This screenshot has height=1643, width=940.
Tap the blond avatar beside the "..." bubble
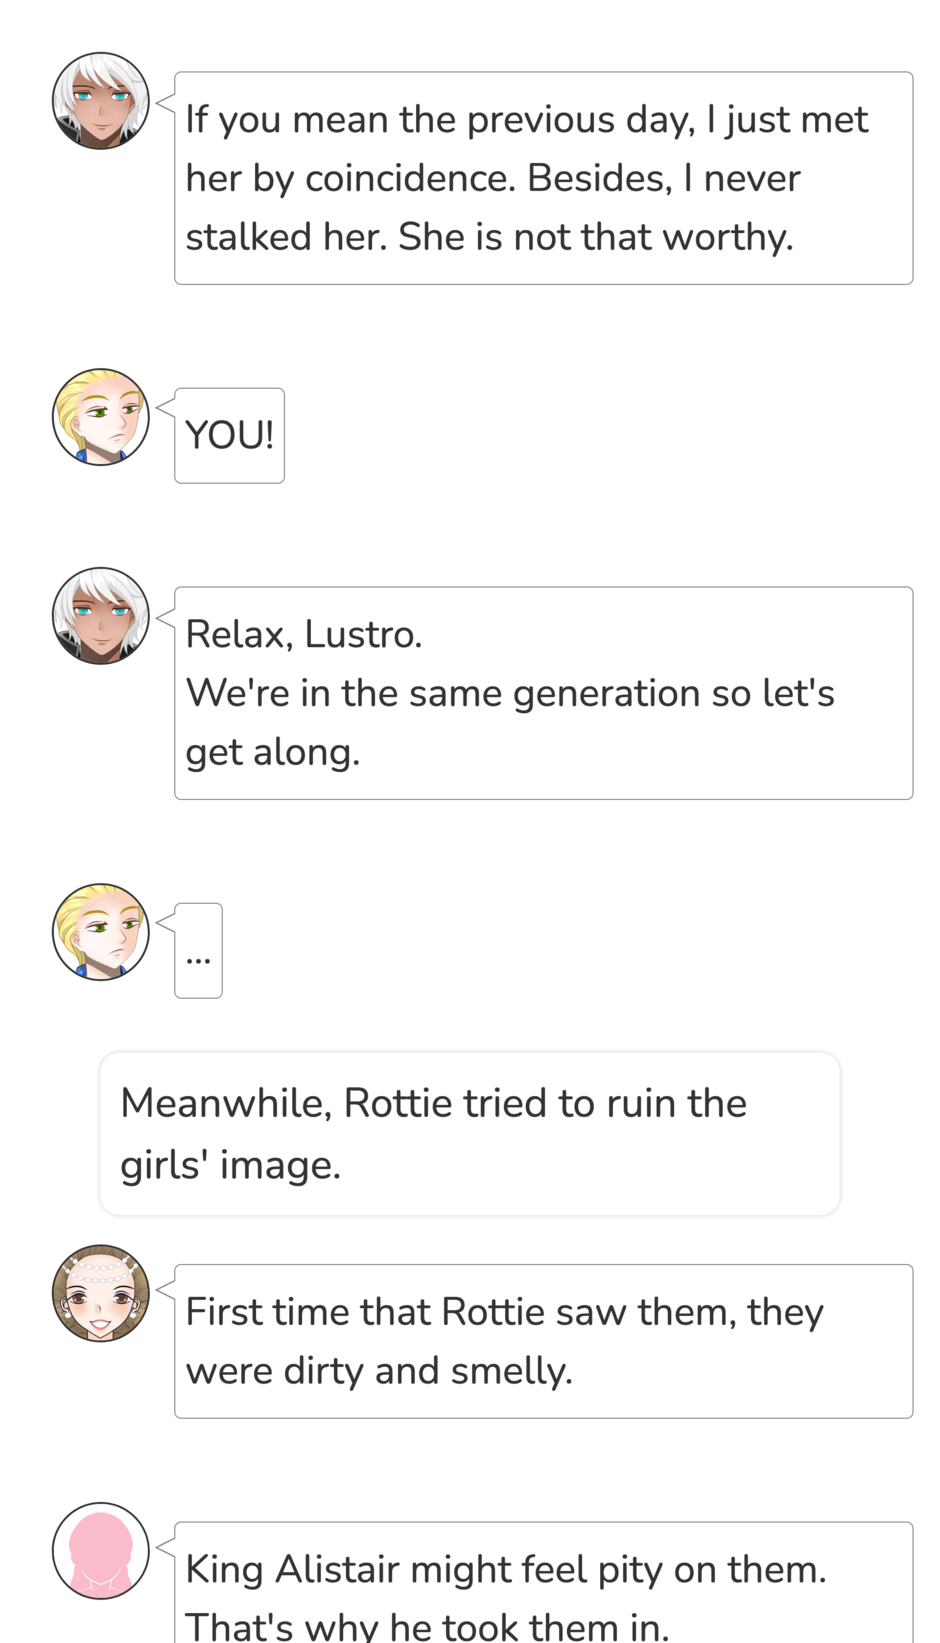point(100,932)
